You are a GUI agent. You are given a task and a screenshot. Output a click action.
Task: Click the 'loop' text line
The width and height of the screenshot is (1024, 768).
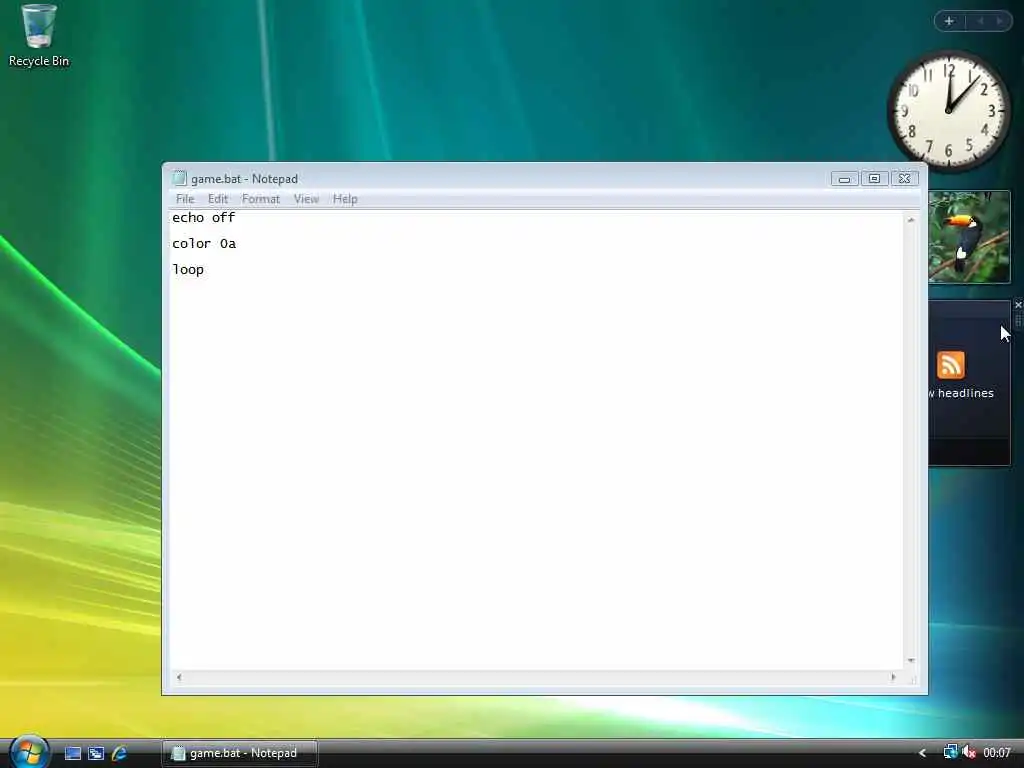(188, 270)
